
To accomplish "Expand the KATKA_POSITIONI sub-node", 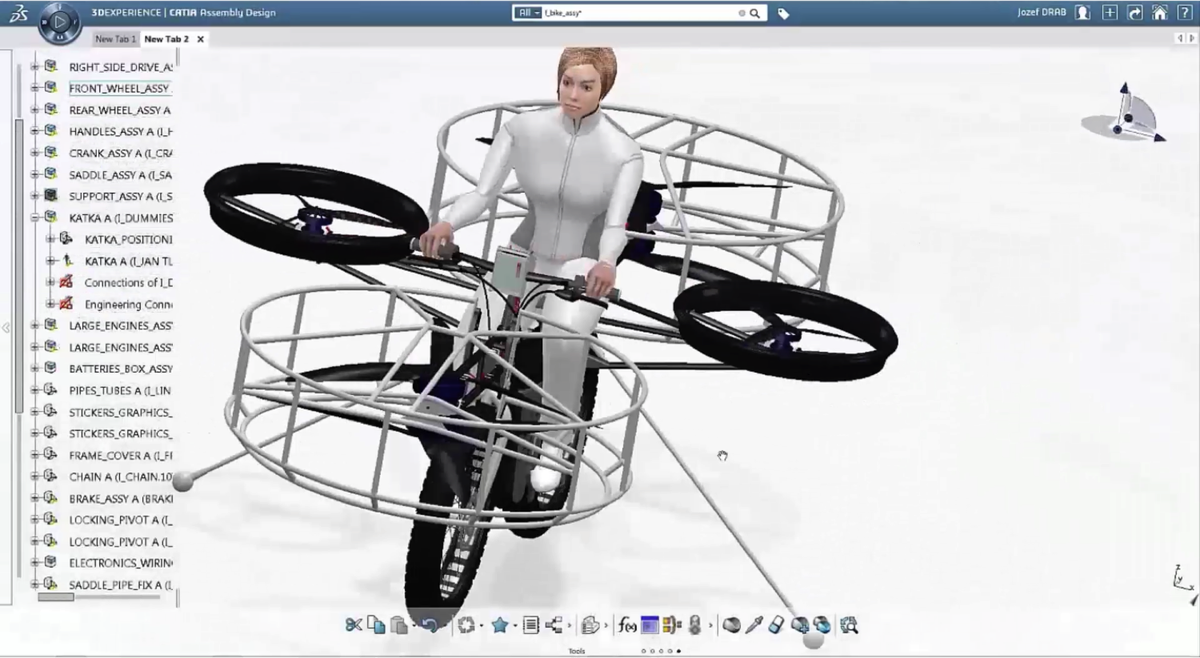I will 50,239.
